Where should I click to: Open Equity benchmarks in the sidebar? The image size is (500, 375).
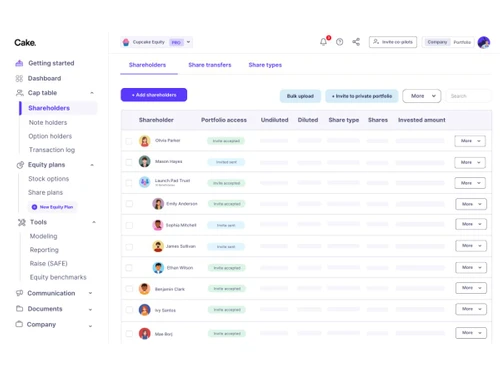[x=58, y=277]
